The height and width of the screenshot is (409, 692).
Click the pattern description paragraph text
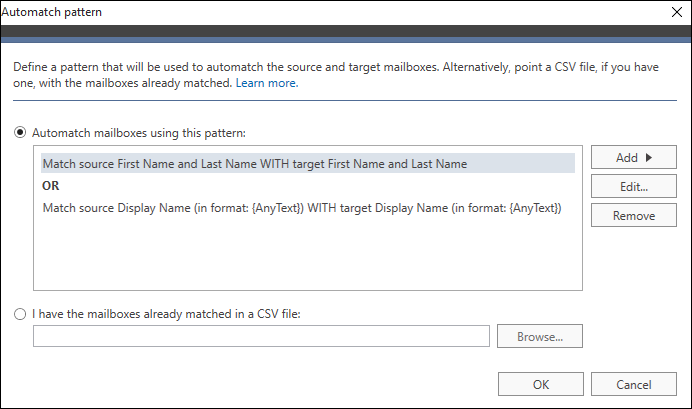pos(336,75)
